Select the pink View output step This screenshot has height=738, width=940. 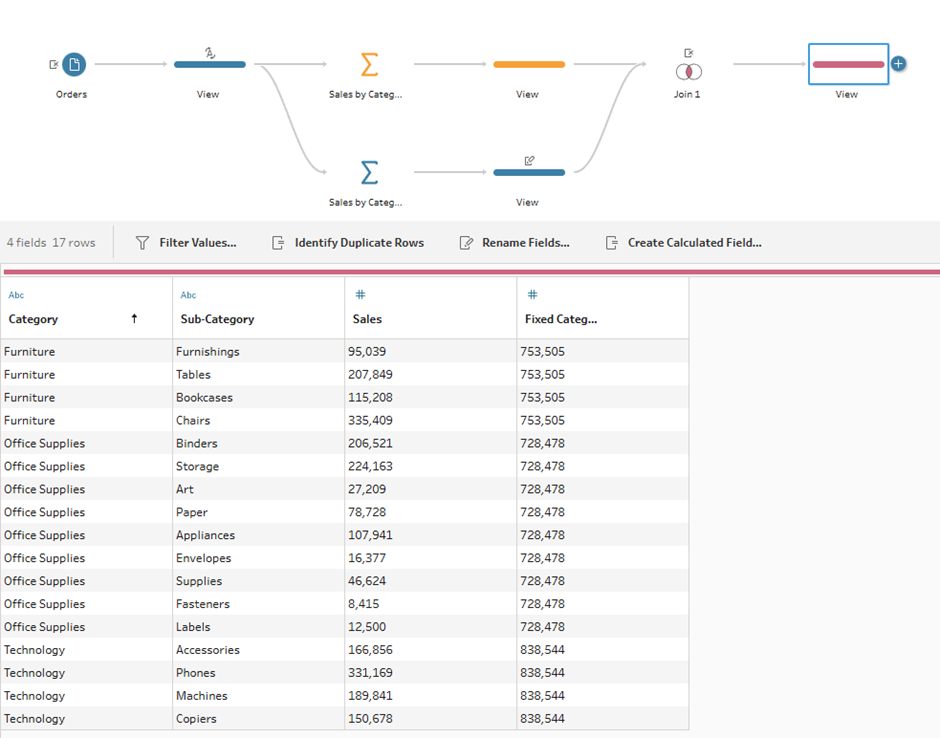pos(847,65)
